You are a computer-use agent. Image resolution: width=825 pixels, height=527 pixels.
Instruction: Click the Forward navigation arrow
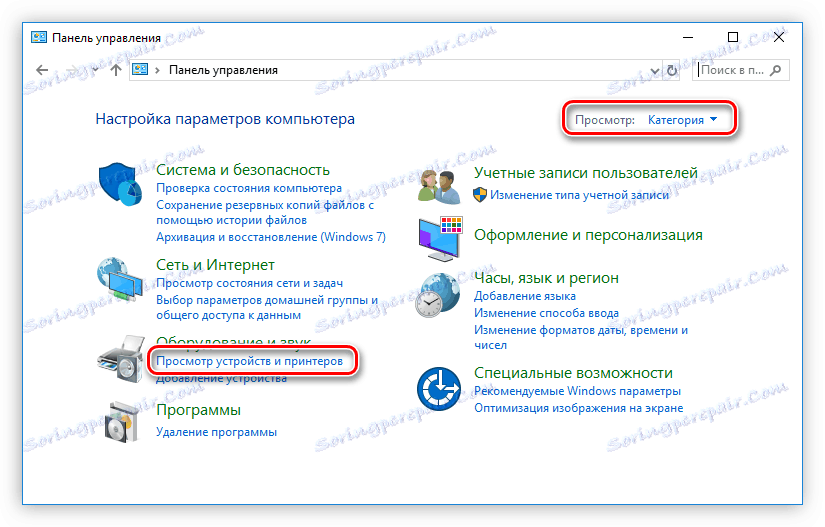[74, 70]
